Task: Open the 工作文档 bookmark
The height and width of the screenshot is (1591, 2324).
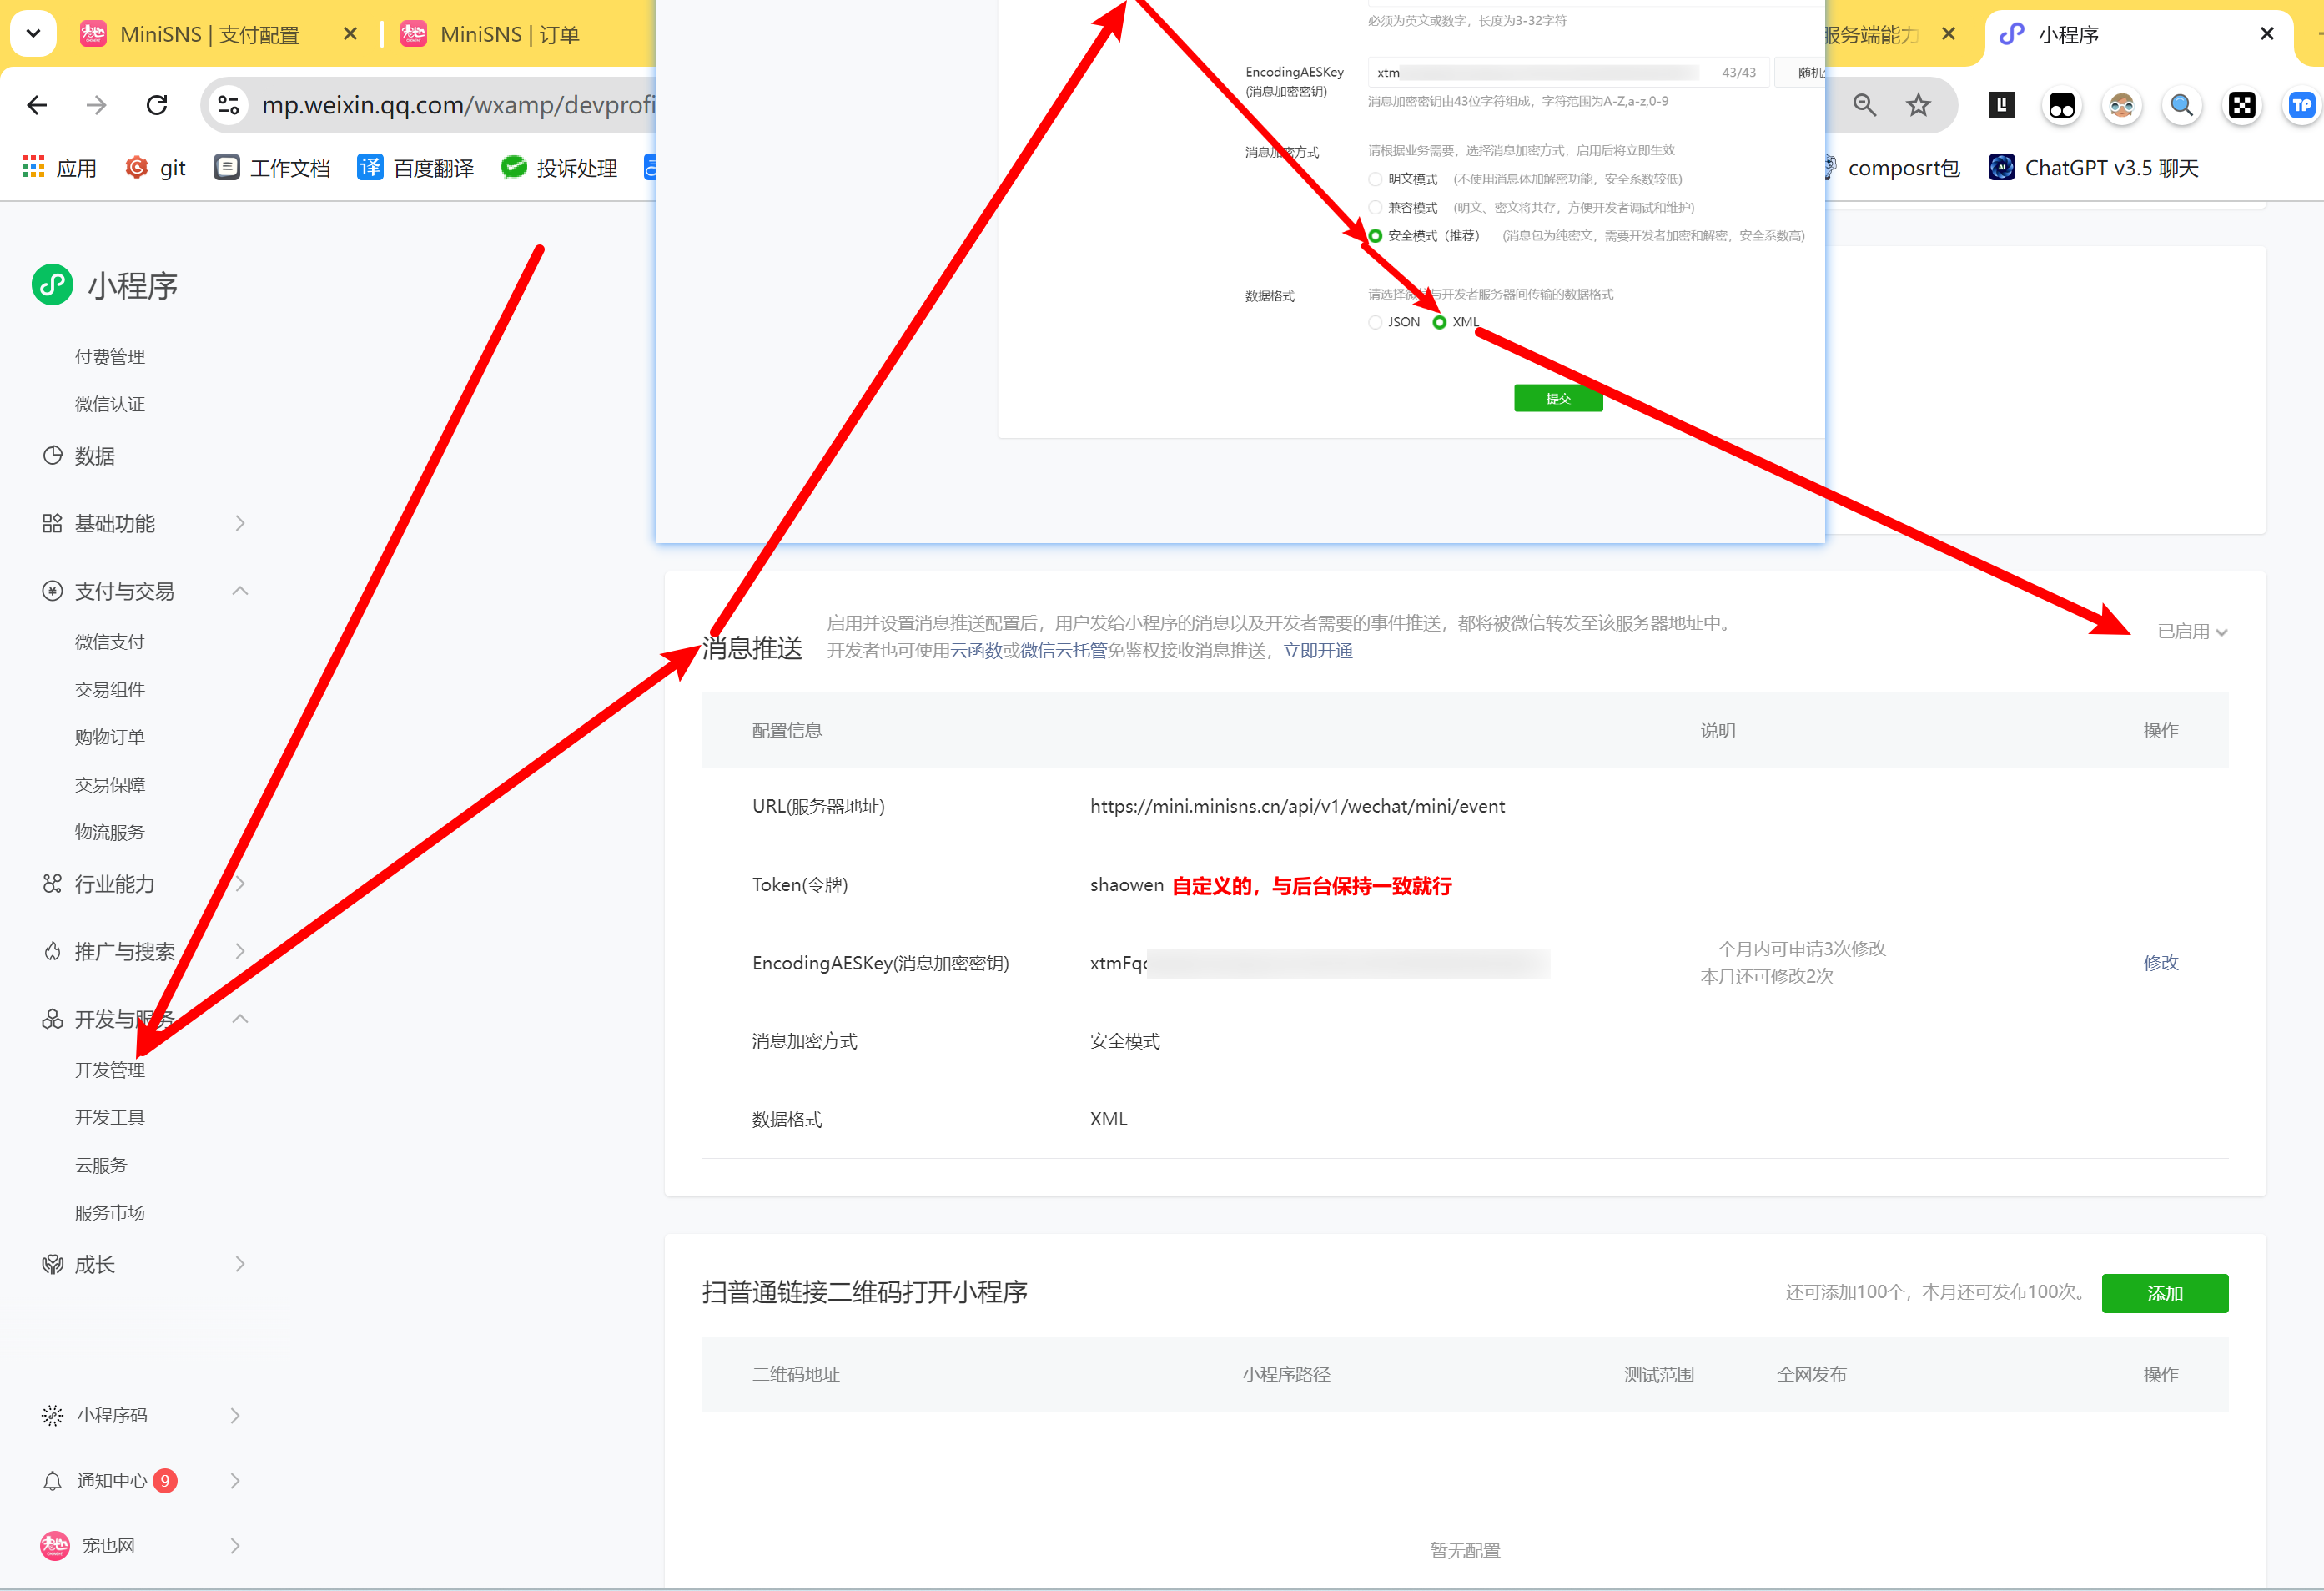Action: tap(272, 168)
